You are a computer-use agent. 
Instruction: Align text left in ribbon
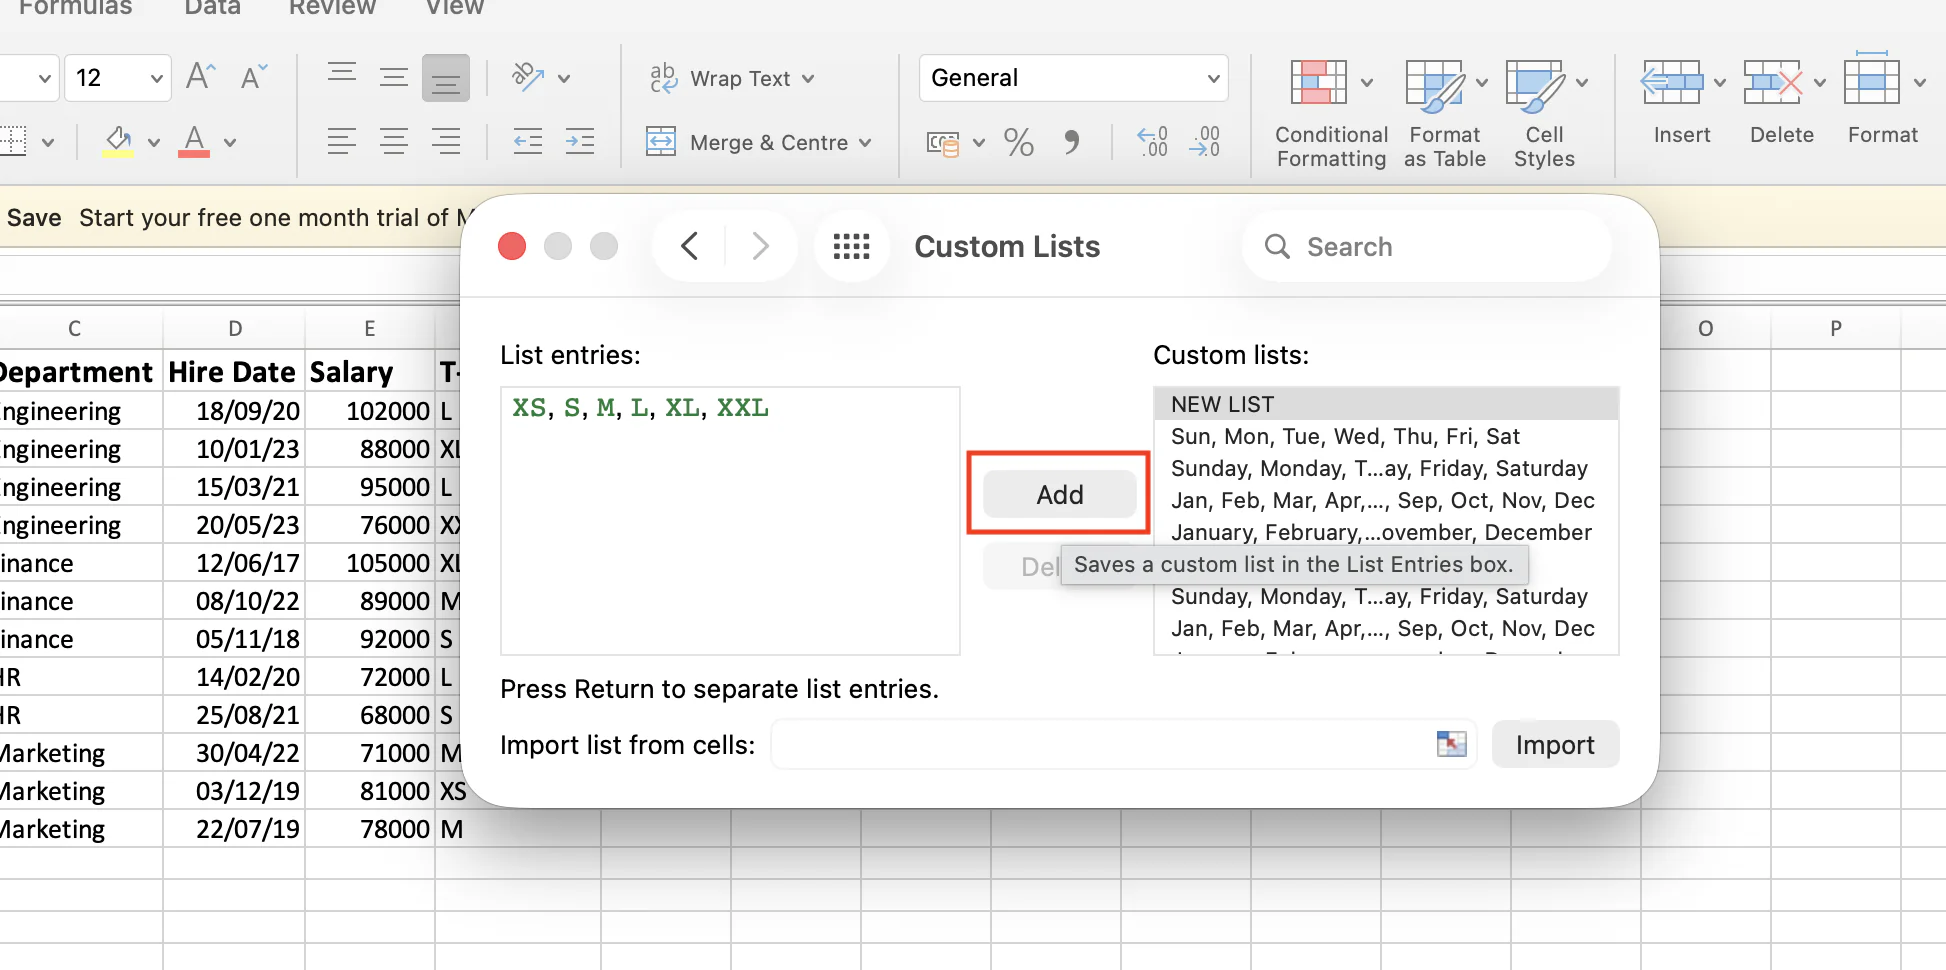point(342,141)
